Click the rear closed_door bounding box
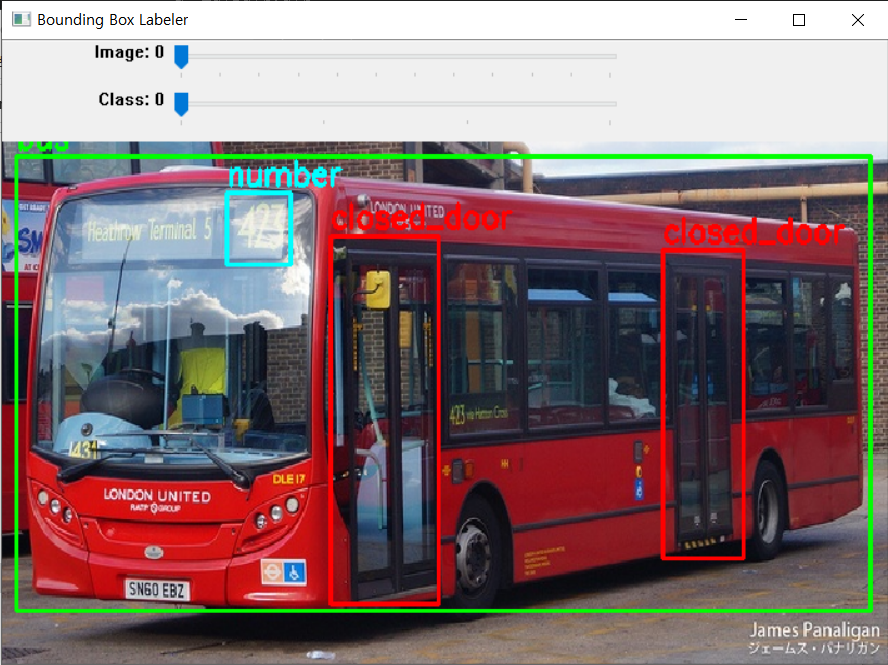 [x=703, y=404]
